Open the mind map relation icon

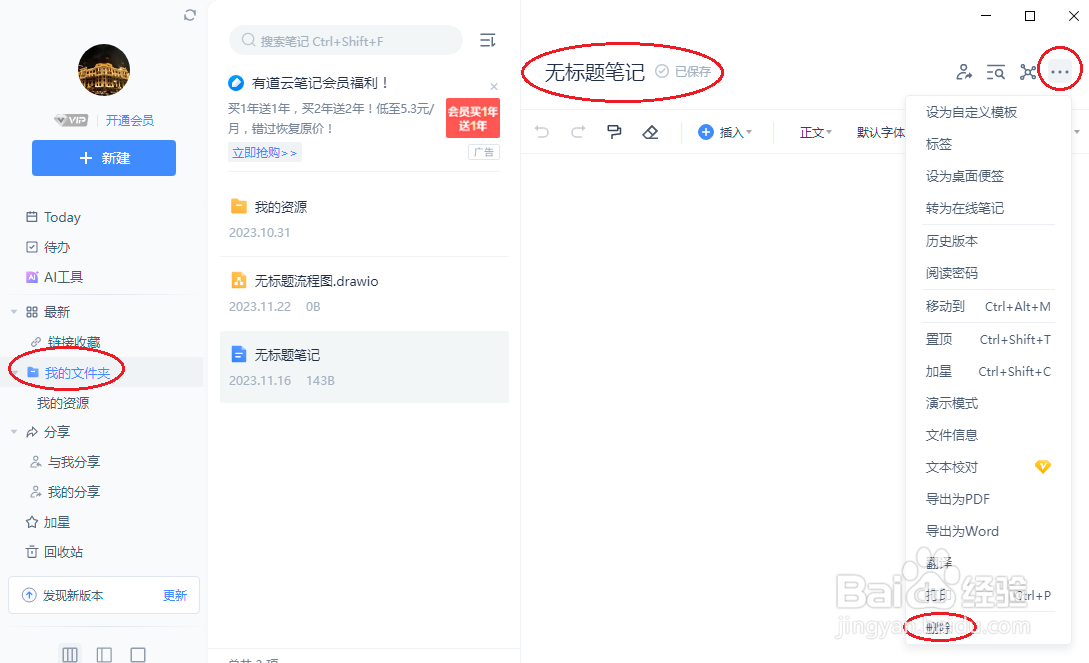pyautogui.click(x=1028, y=72)
